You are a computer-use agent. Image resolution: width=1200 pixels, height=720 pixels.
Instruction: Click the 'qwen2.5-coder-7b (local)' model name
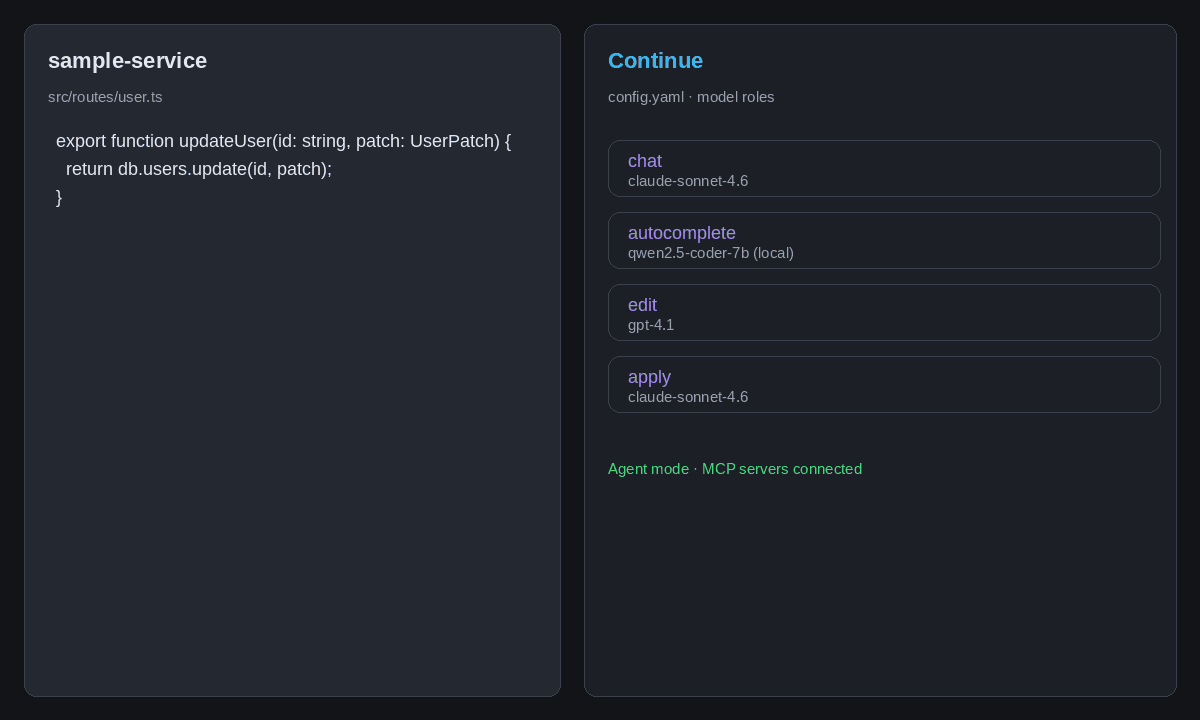(x=711, y=253)
